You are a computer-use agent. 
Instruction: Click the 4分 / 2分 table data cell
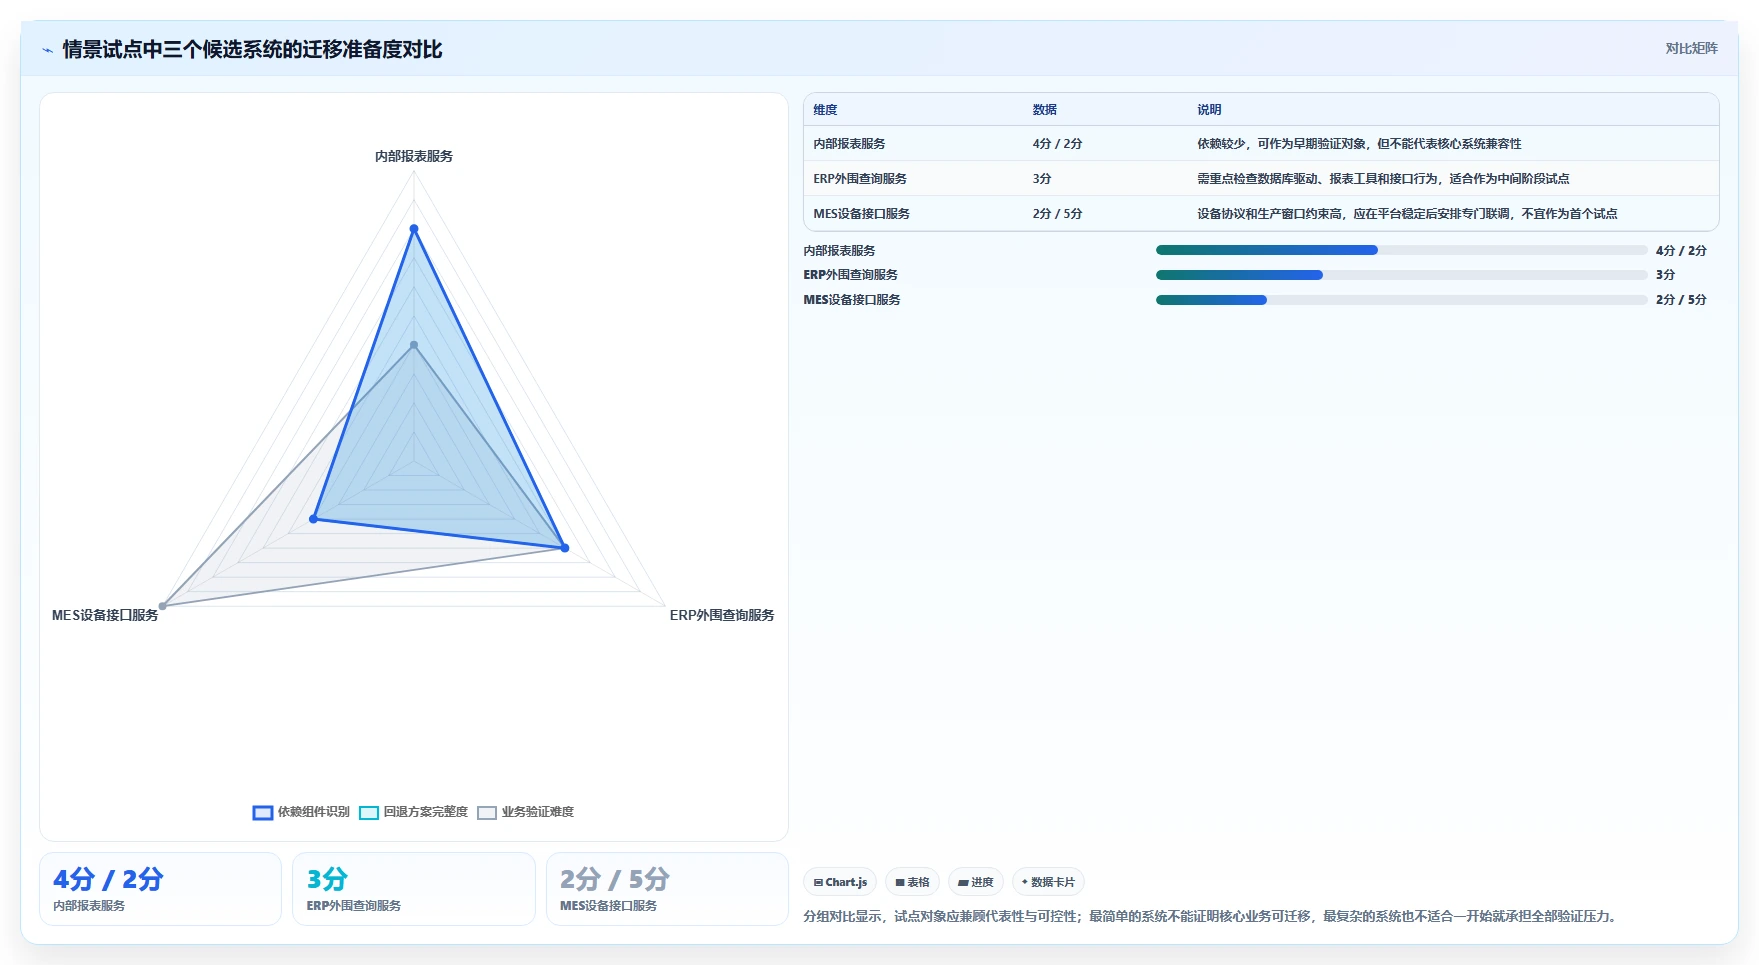coord(1057,144)
